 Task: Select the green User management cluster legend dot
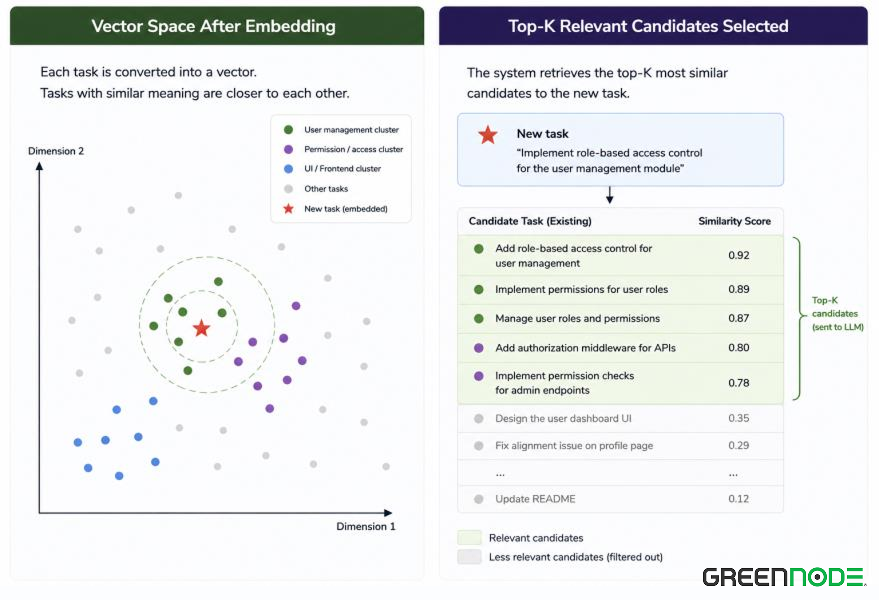[x=288, y=130]
